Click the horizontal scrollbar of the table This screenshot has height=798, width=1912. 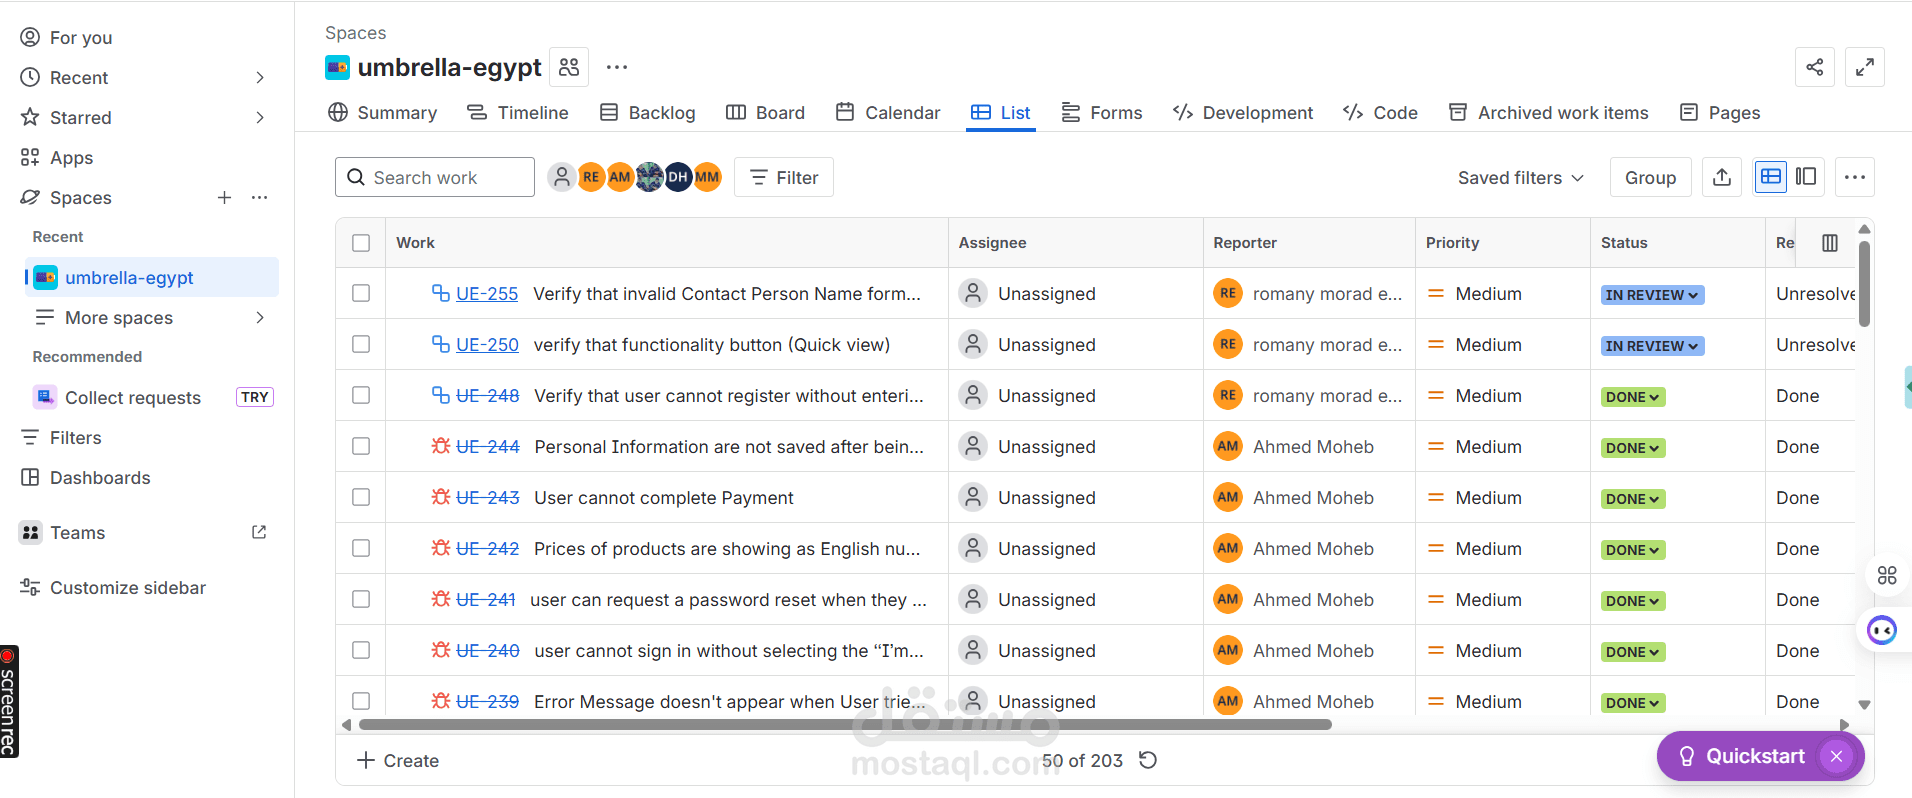pyautogui.click(x=845, y=725)
